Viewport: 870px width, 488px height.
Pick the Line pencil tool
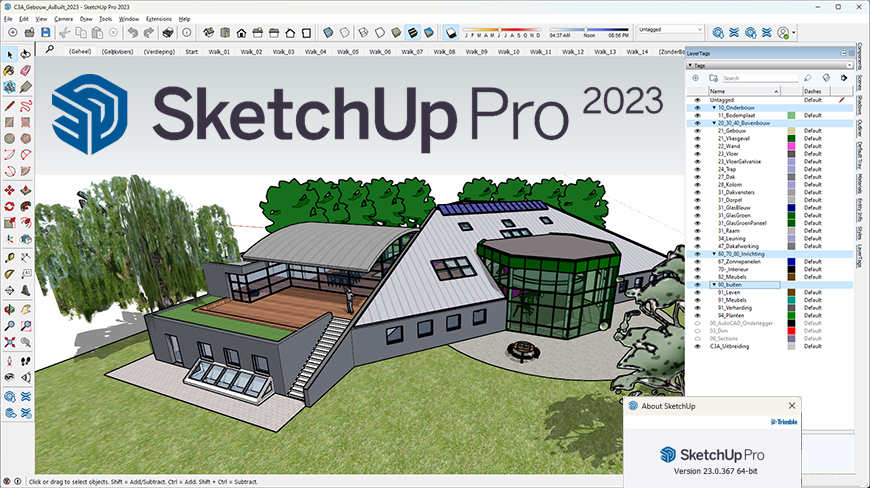tap(9, 105)
